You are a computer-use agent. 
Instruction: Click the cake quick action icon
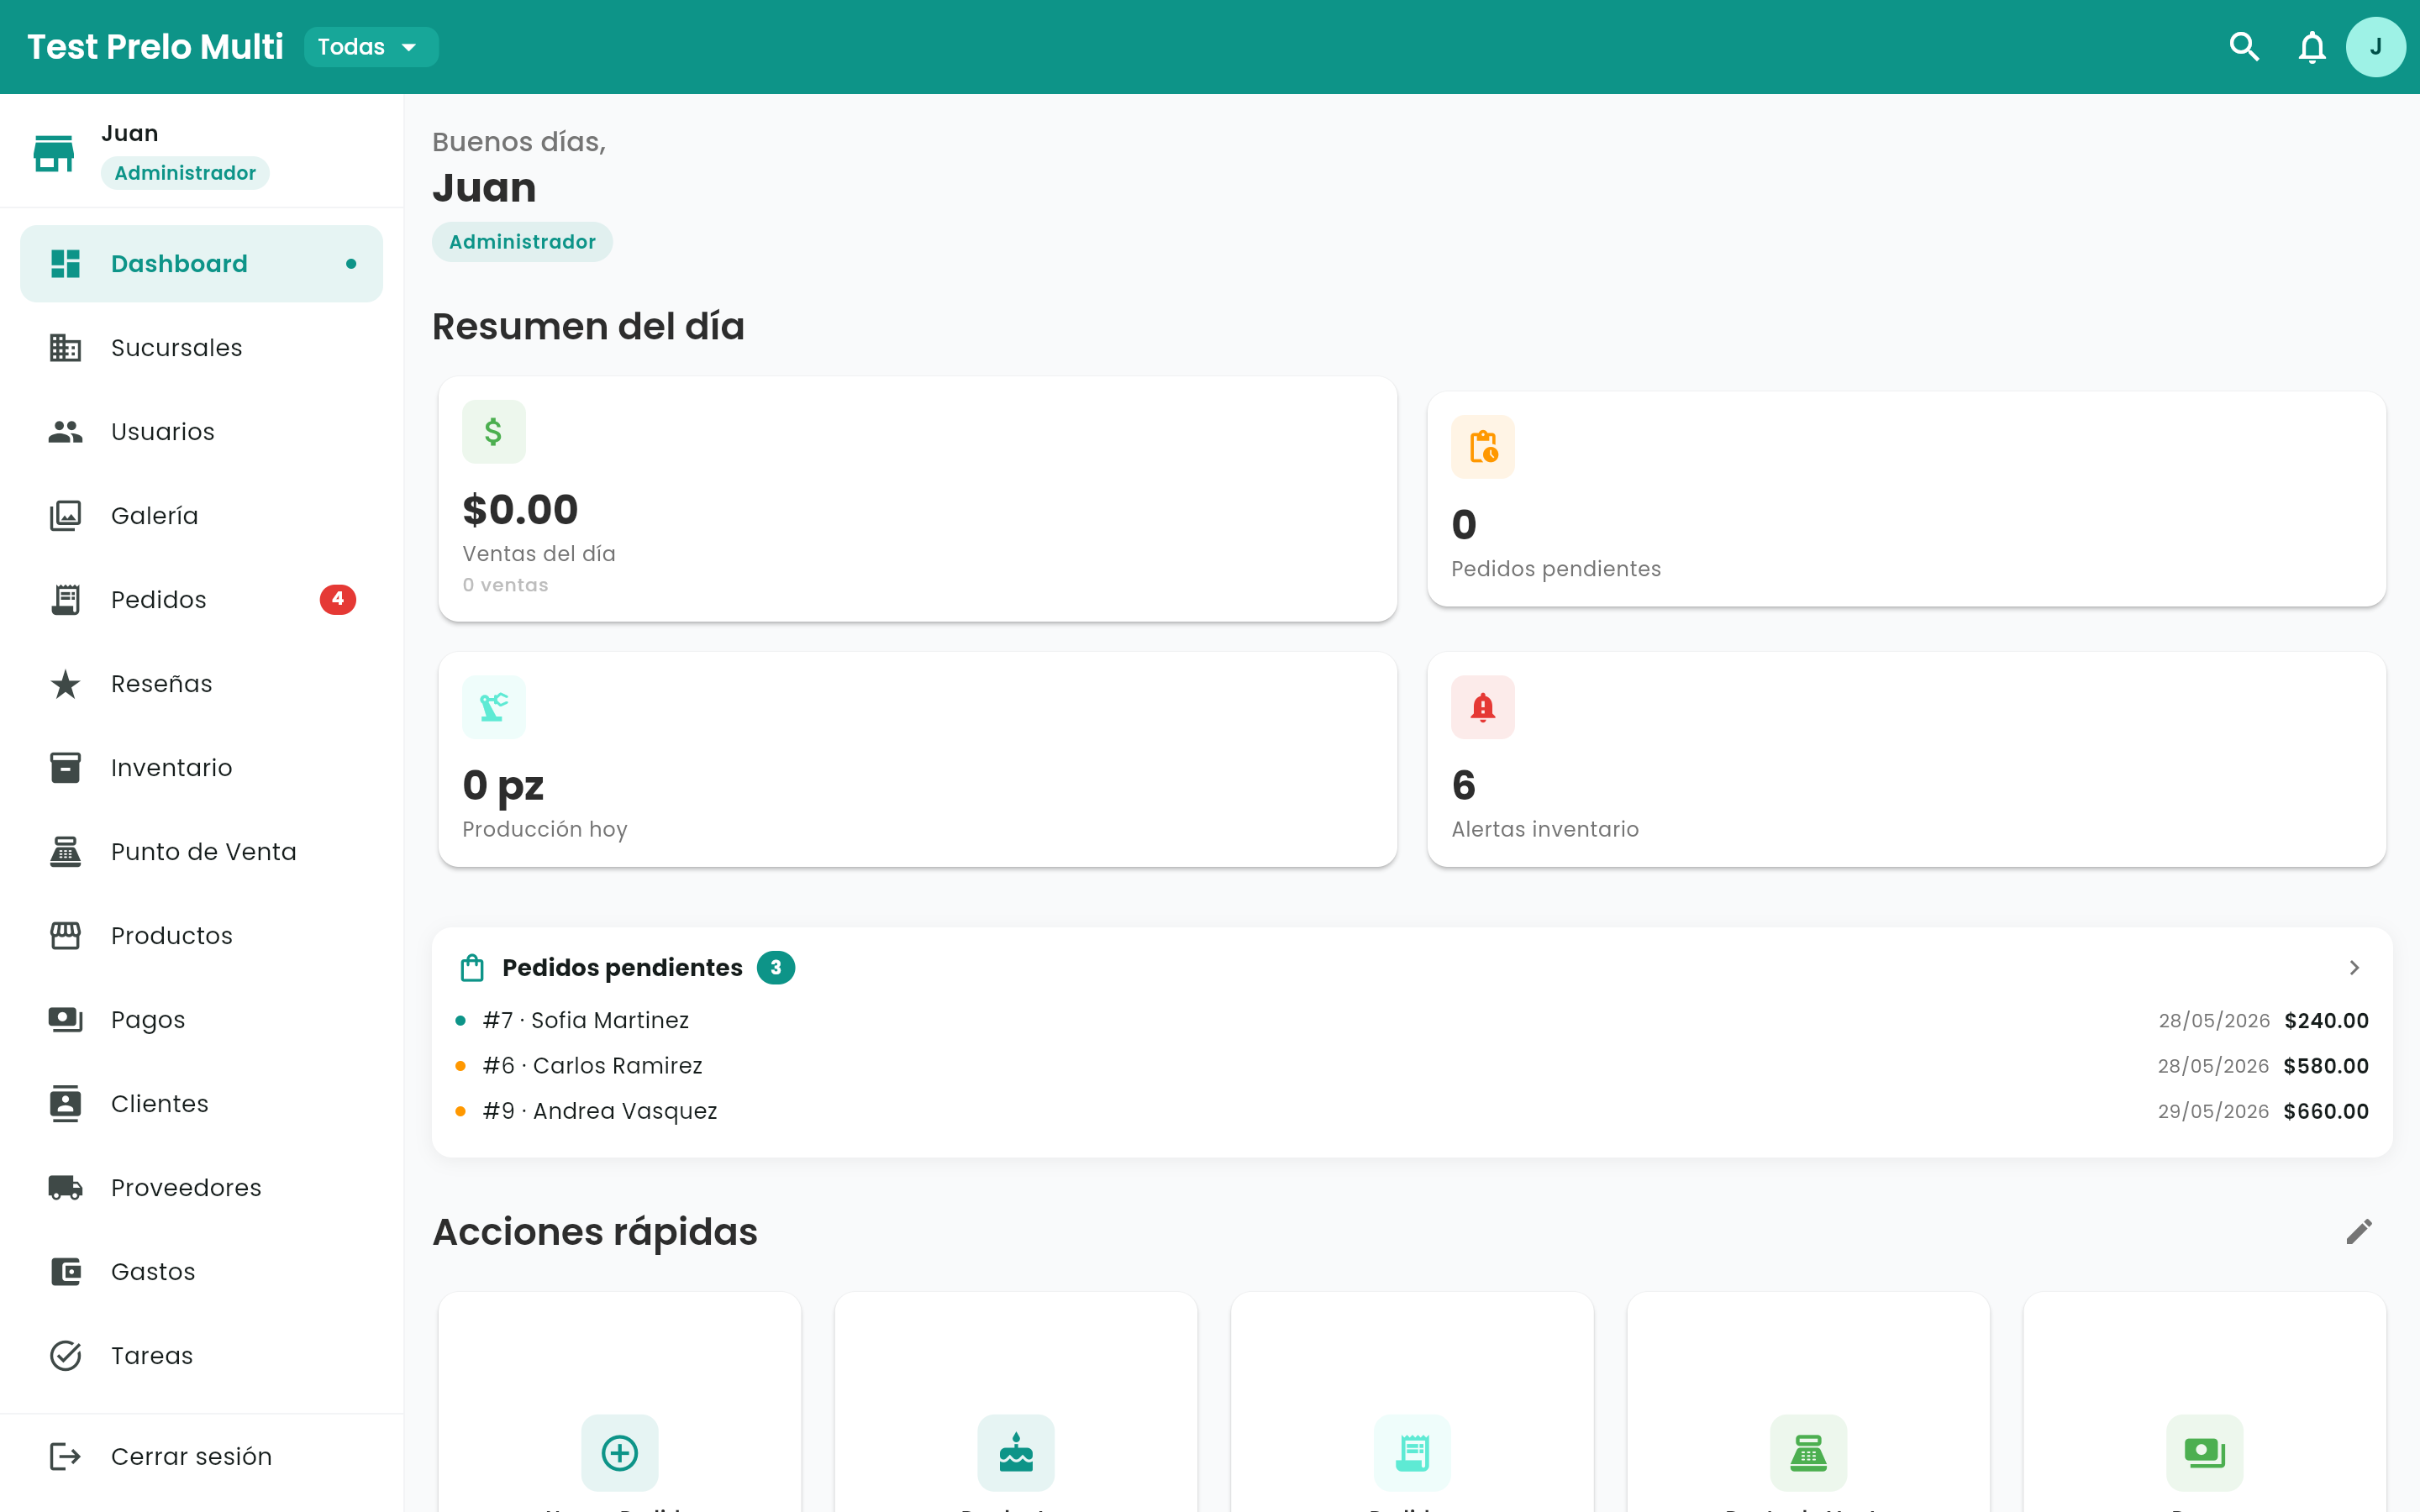(1016, 1453)
